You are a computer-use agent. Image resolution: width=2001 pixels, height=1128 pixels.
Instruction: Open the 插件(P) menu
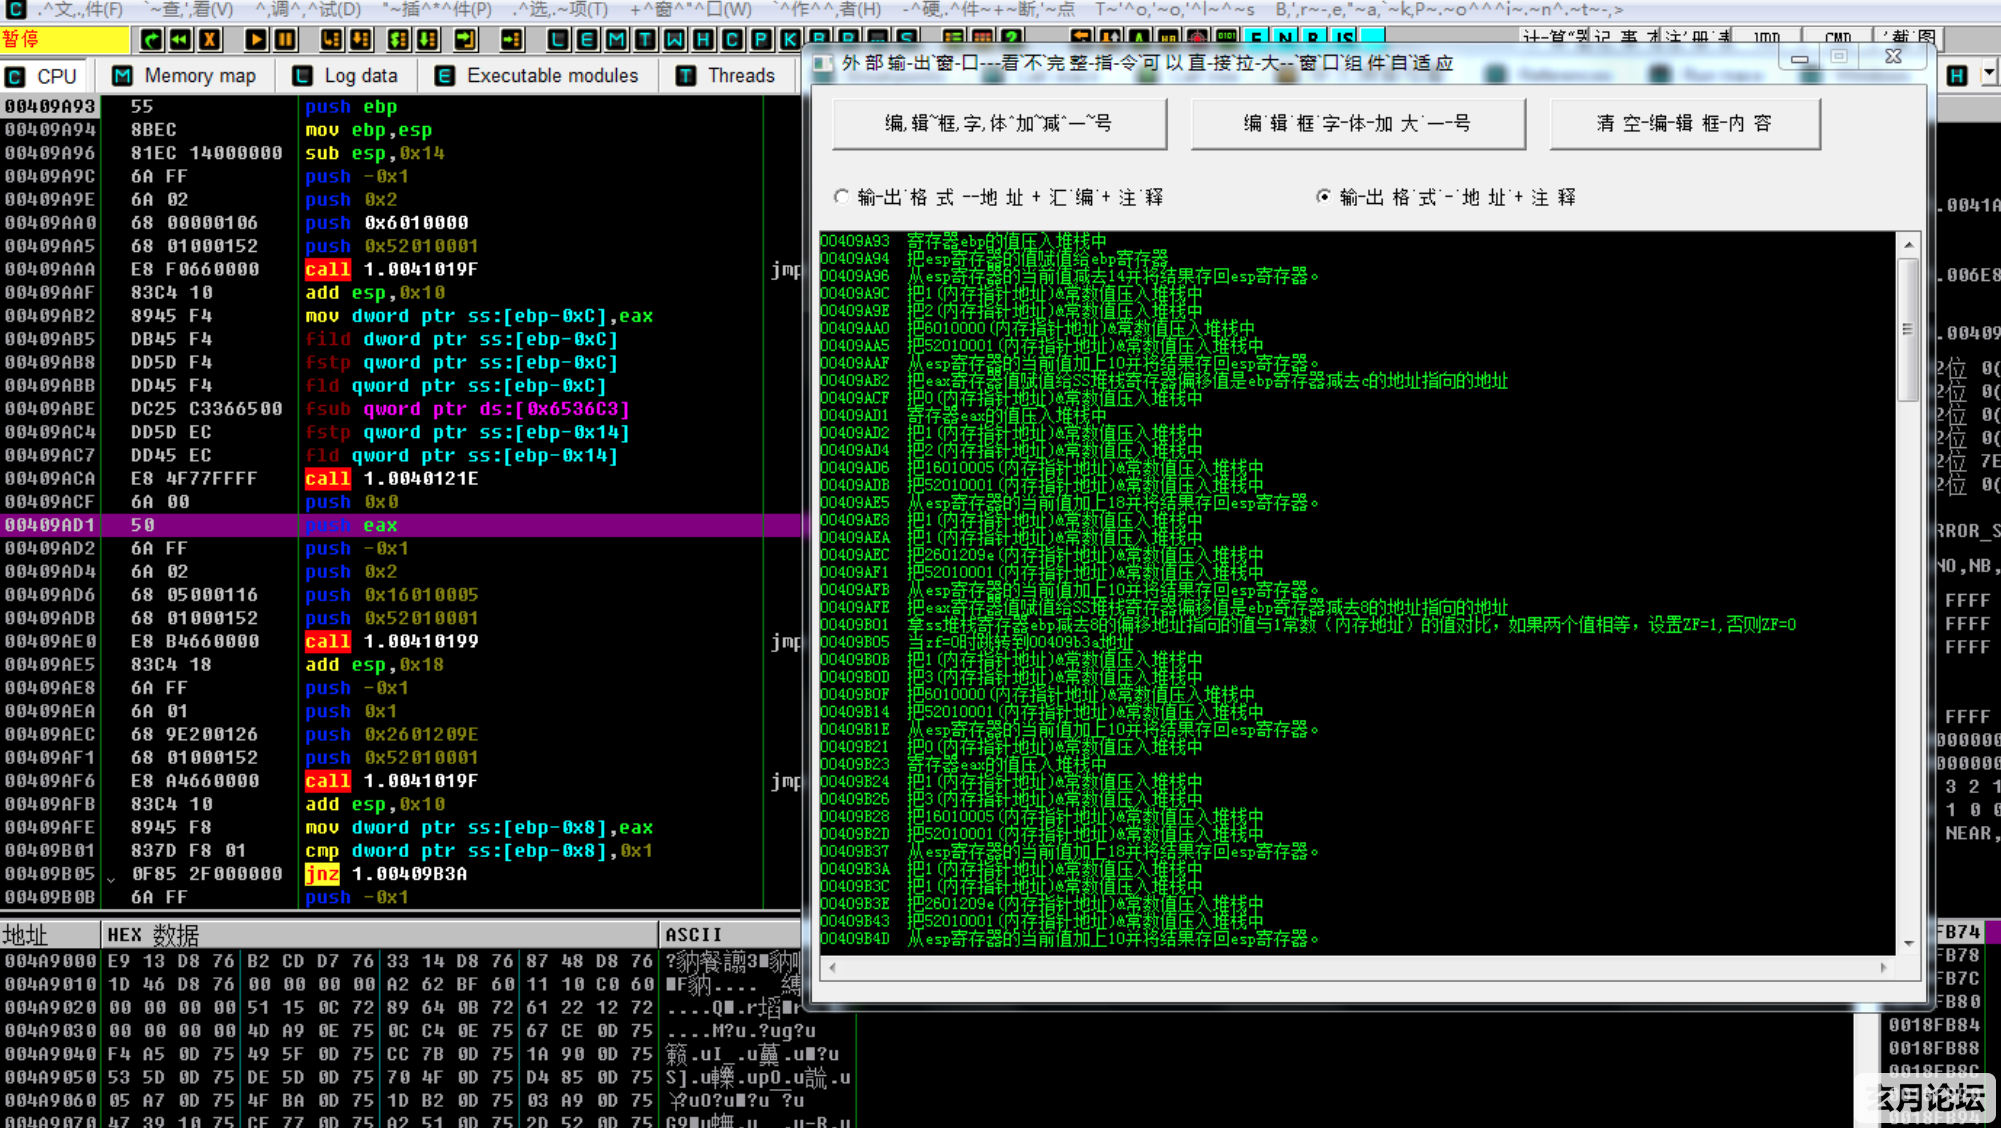[x=438, y=10]
